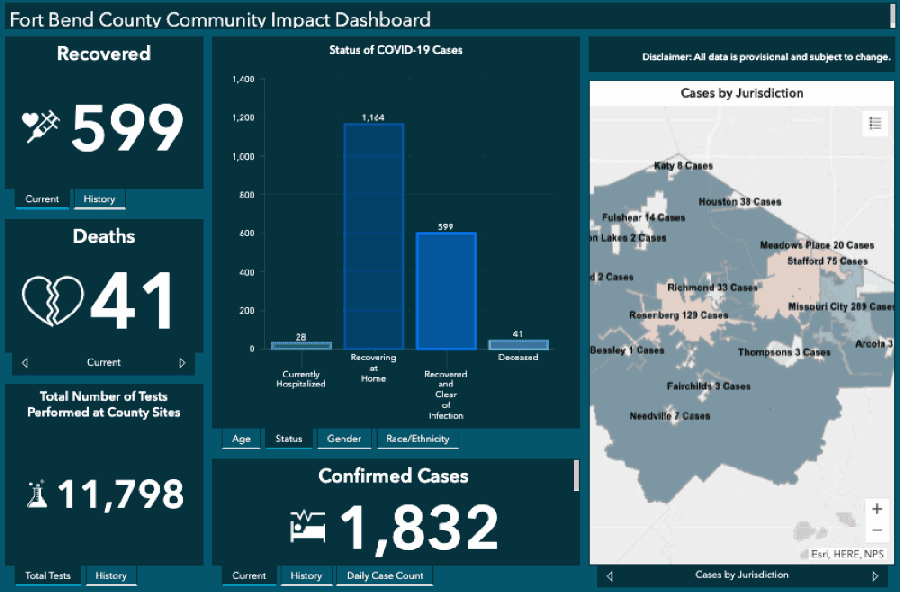Viewport: 900px width, 592px height.
Task: Zoom out on the map with minus
Action: [x=876, y=530]
